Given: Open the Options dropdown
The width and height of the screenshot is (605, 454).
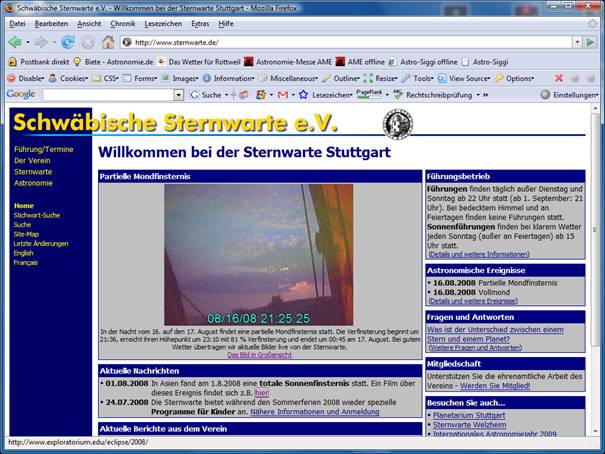Looking at the screenshot, I should 515,78.
